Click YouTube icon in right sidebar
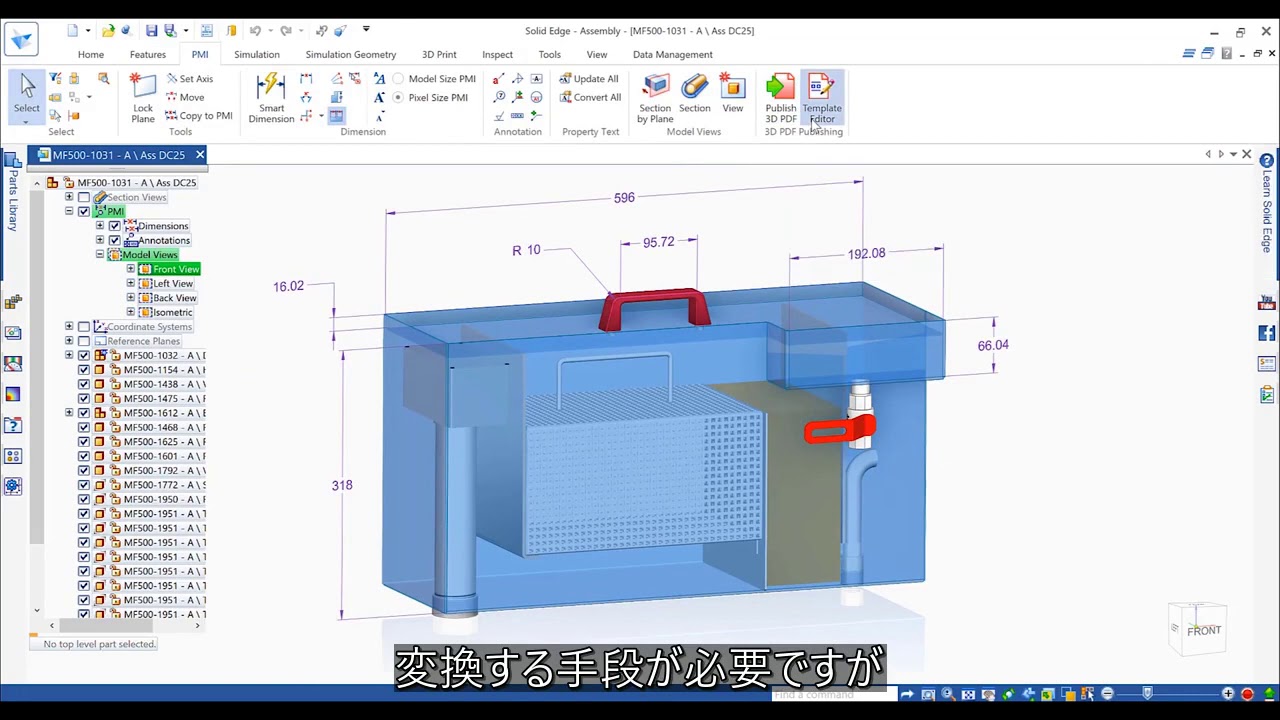Image resolution: width=1280 pixels, height=720 pixels. [x=1267, y=303]
